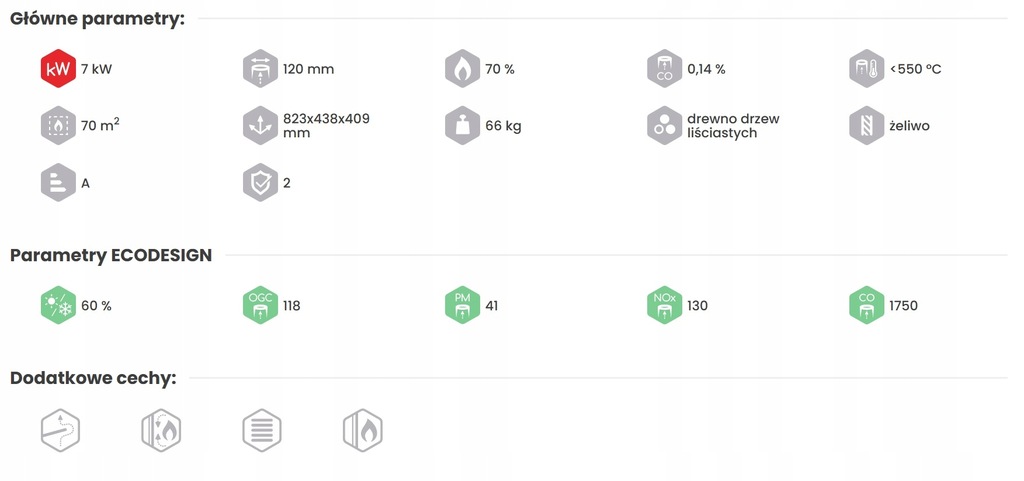Click the green OGC icon

tap(261, 305)
